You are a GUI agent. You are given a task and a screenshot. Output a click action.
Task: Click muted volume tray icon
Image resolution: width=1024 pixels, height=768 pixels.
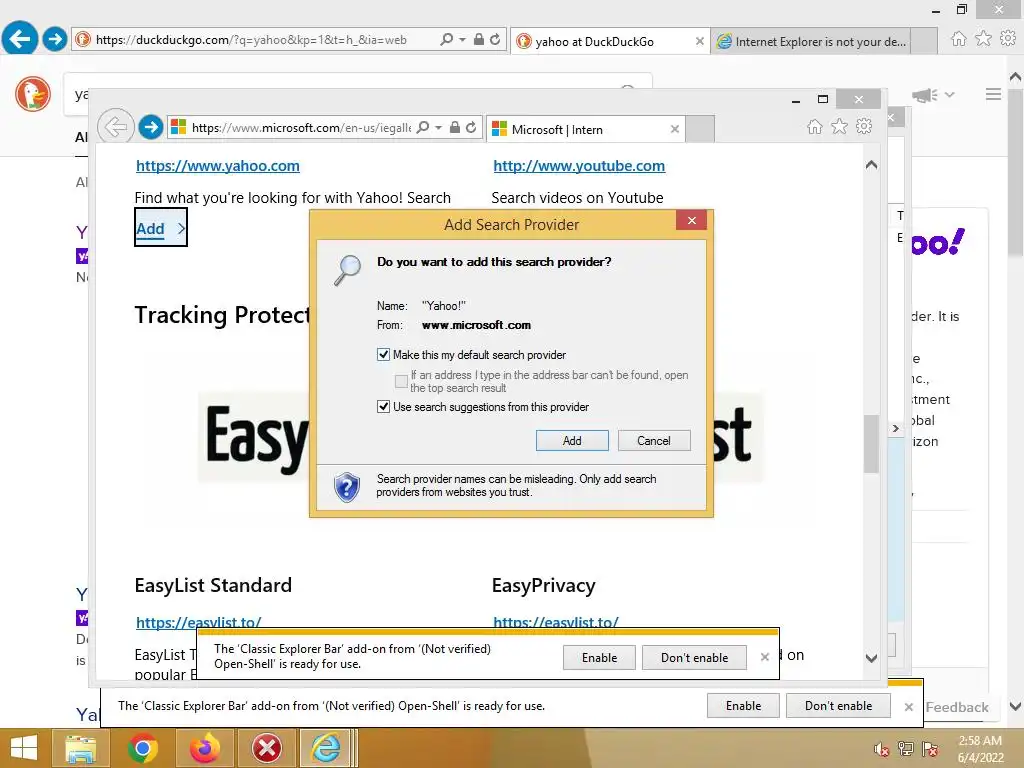(x=882, y=749)
